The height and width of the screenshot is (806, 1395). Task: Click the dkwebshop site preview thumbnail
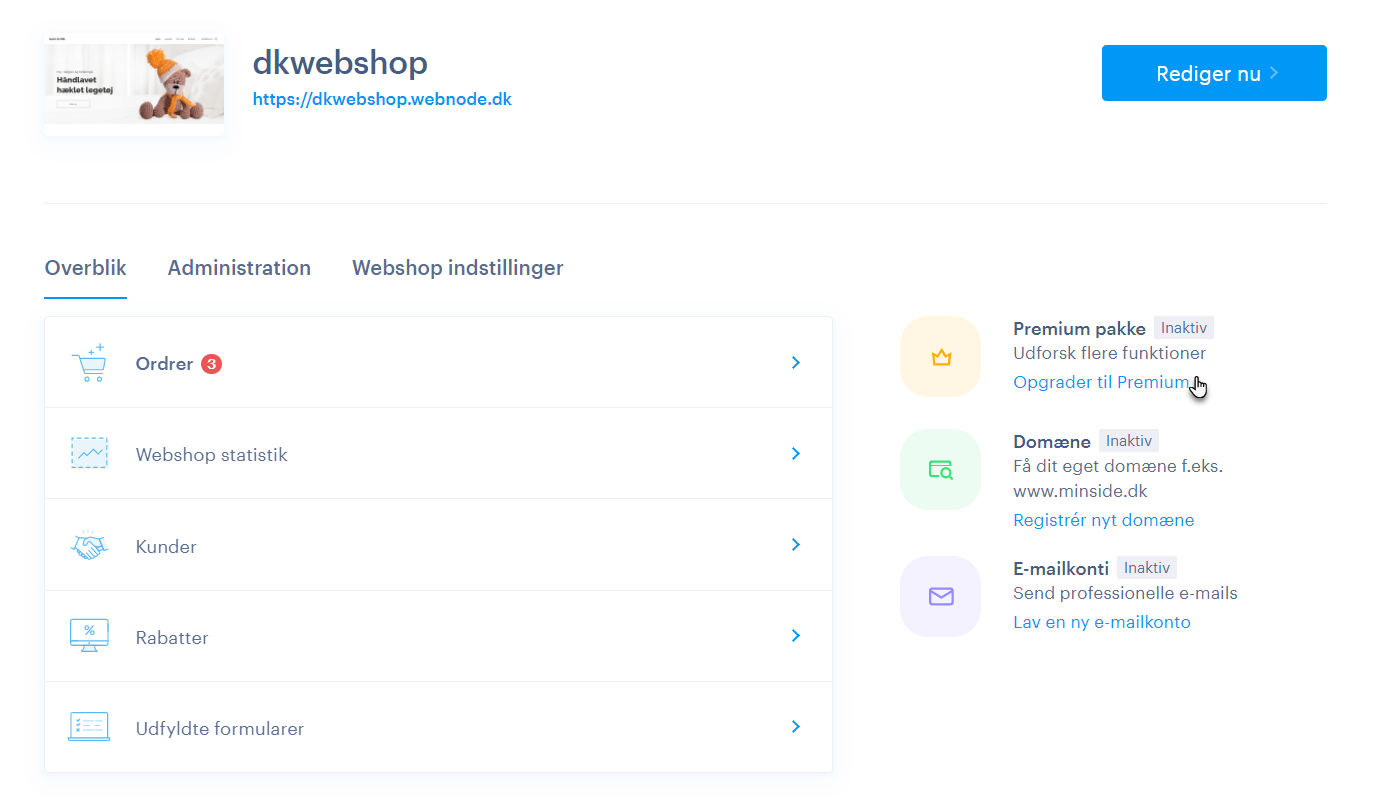point(134,84)
